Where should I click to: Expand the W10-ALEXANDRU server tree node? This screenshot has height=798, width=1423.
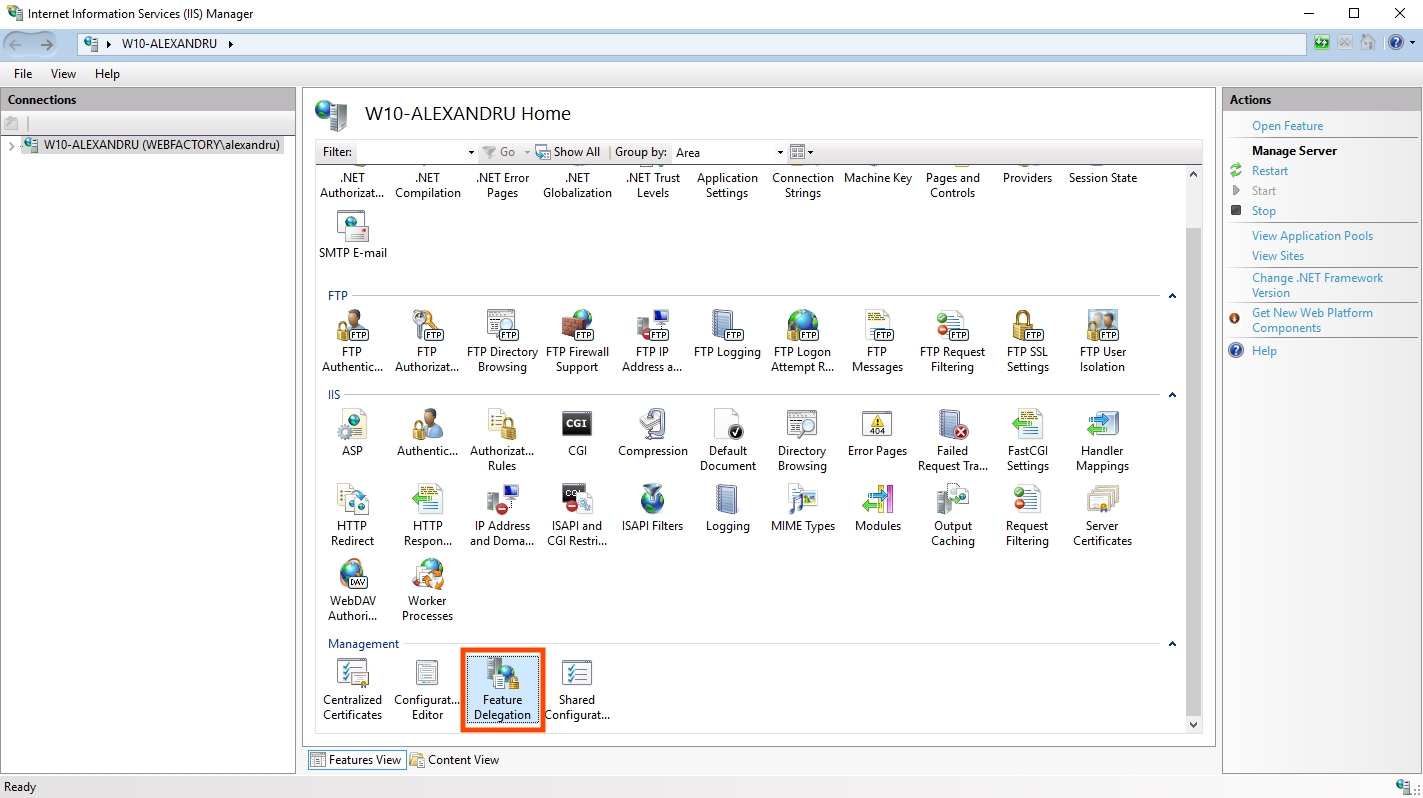click(11, 146)
